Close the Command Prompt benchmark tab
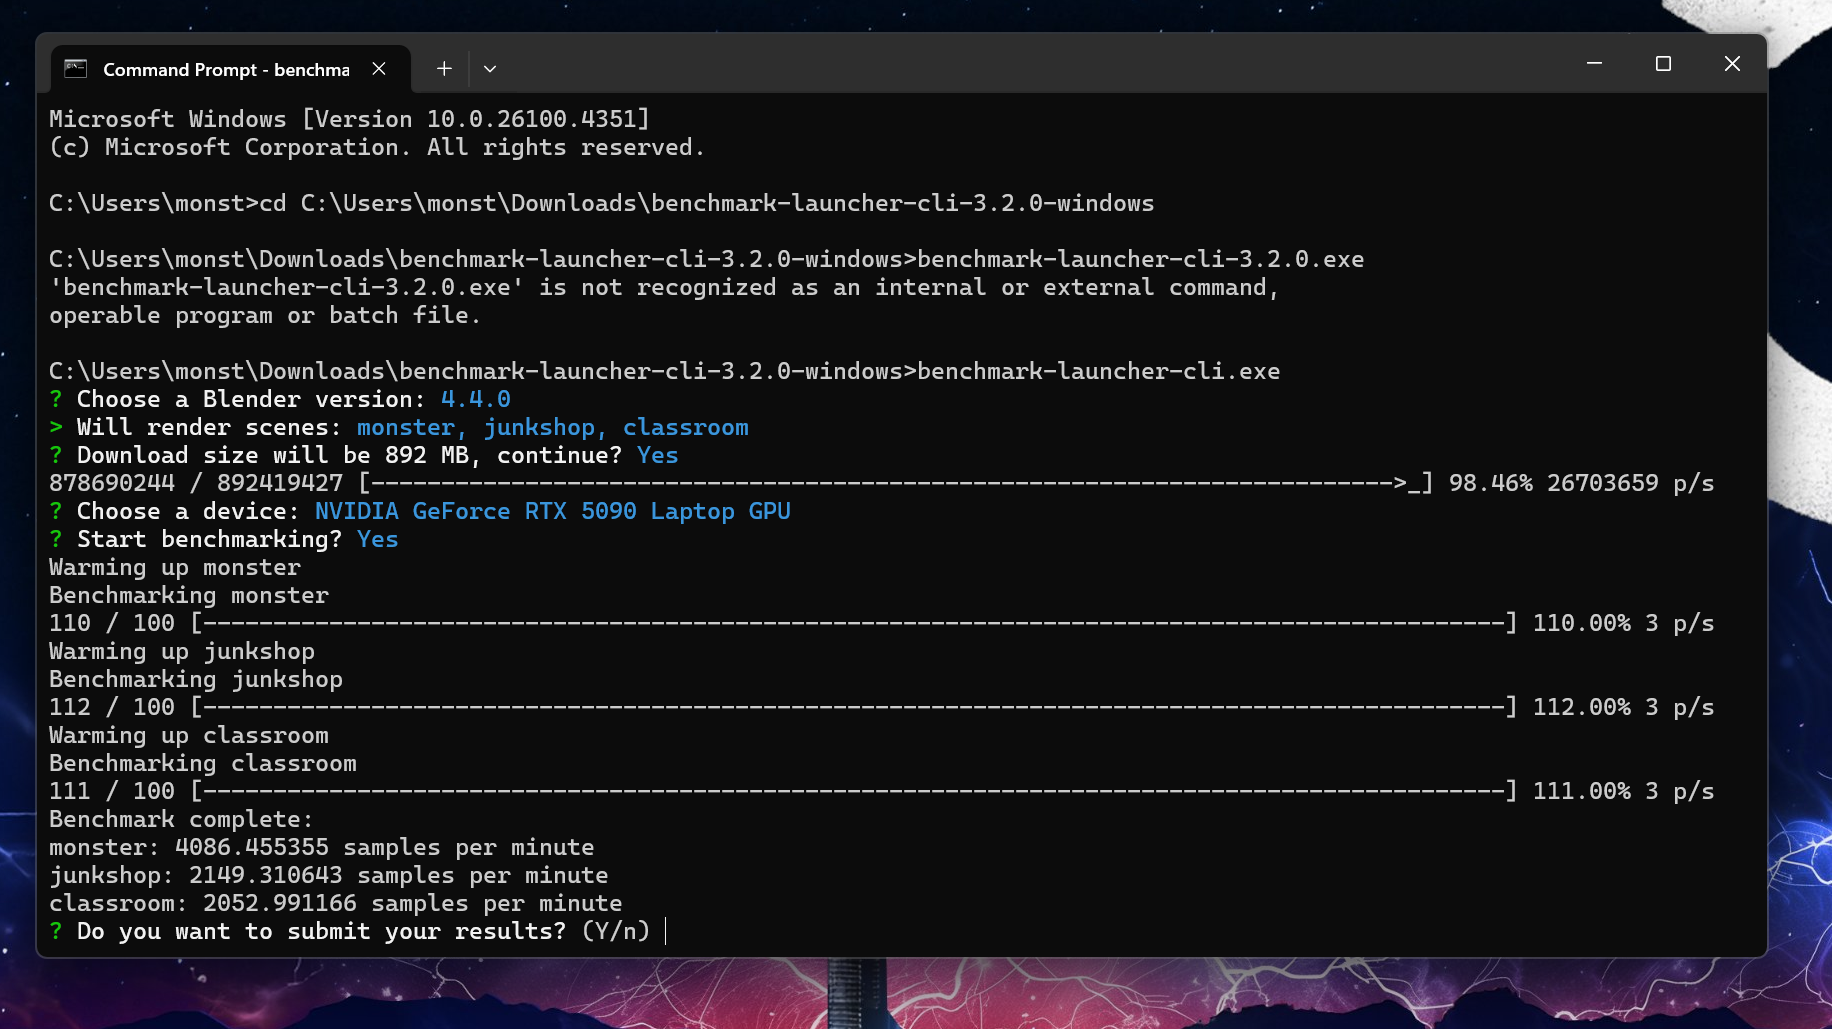This screenshot has width=1832, height=1029. (379, 69)
